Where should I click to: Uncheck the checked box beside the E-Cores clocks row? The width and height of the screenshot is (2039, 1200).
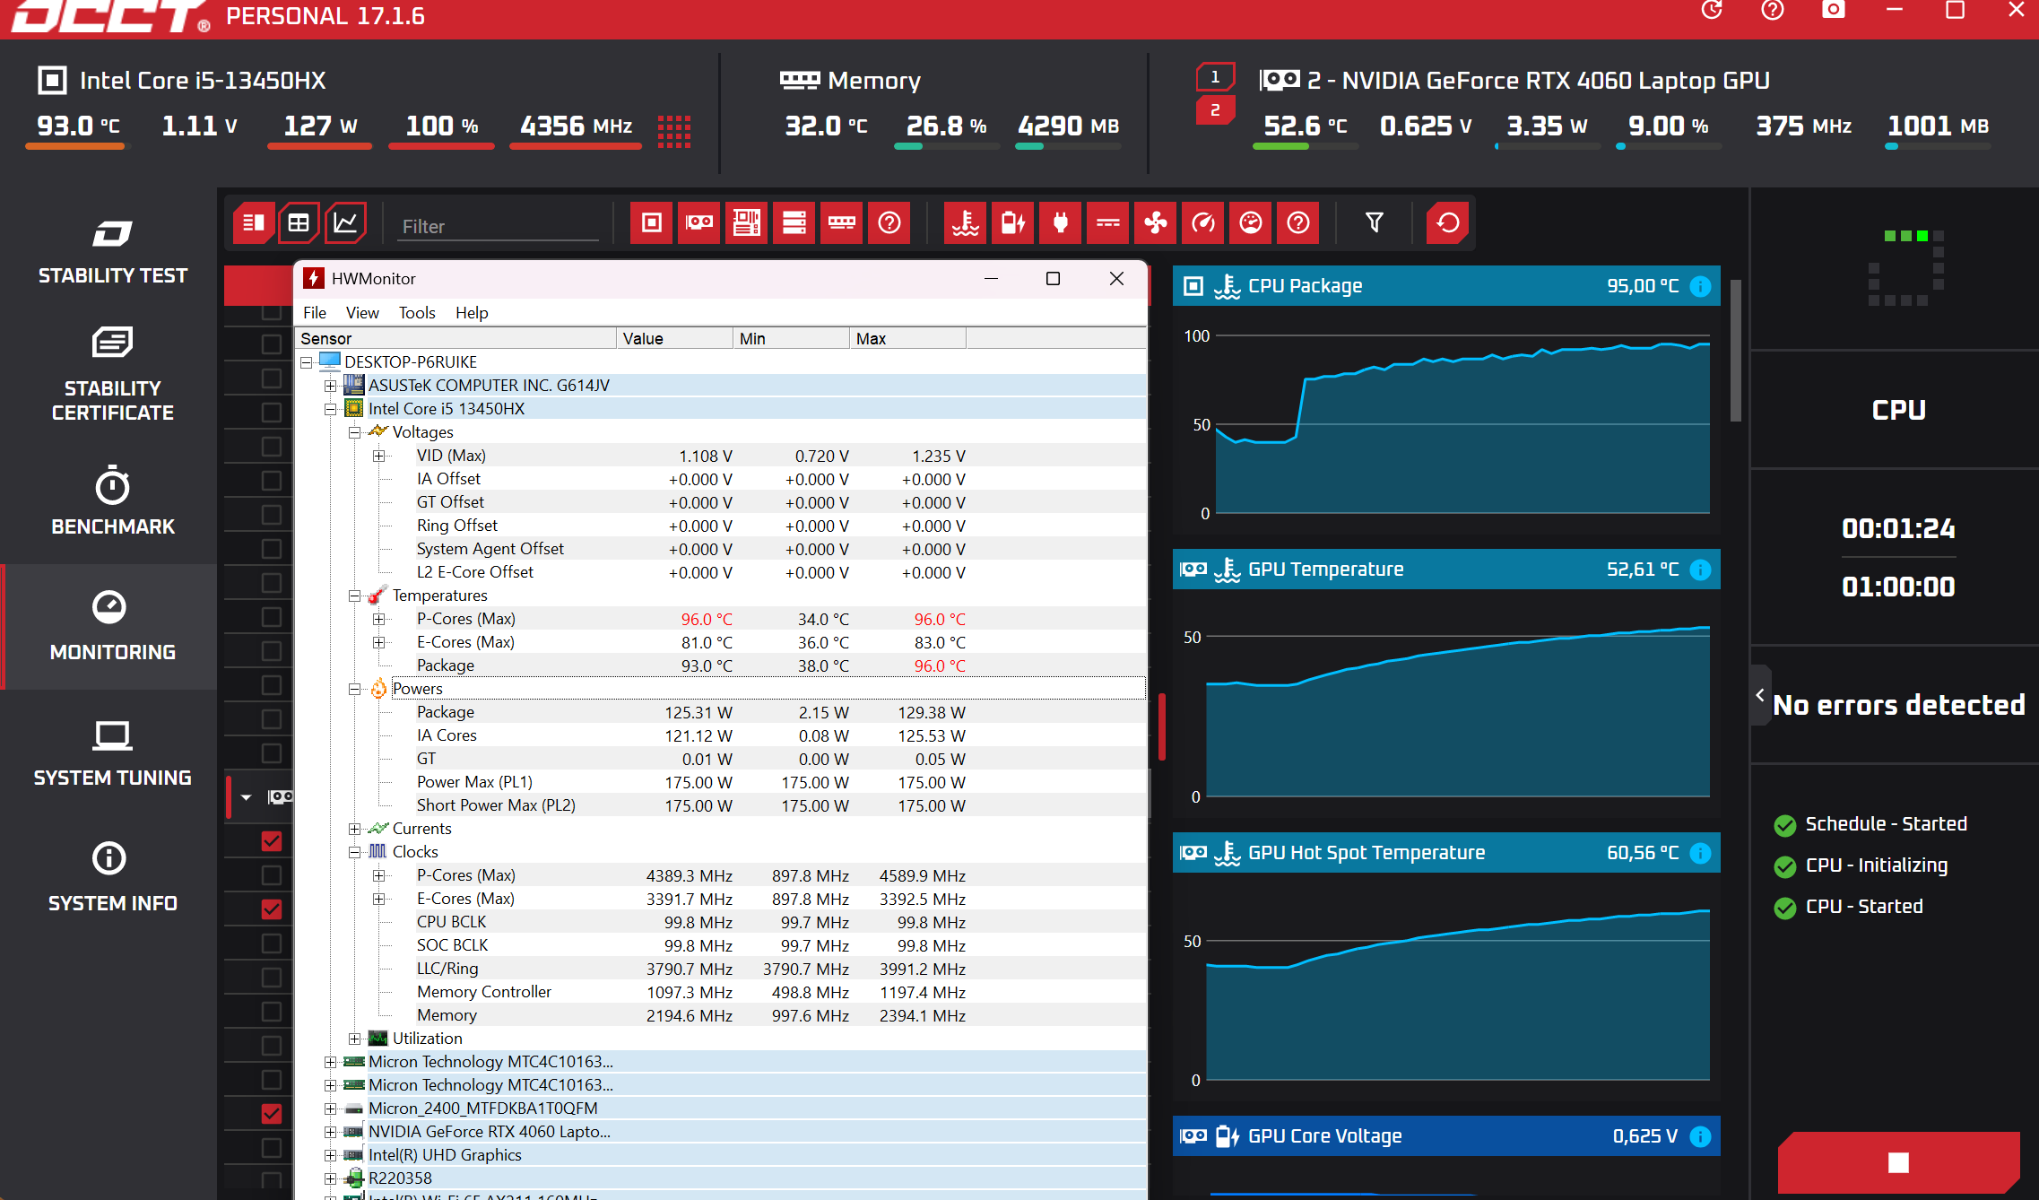click(271, 909)
